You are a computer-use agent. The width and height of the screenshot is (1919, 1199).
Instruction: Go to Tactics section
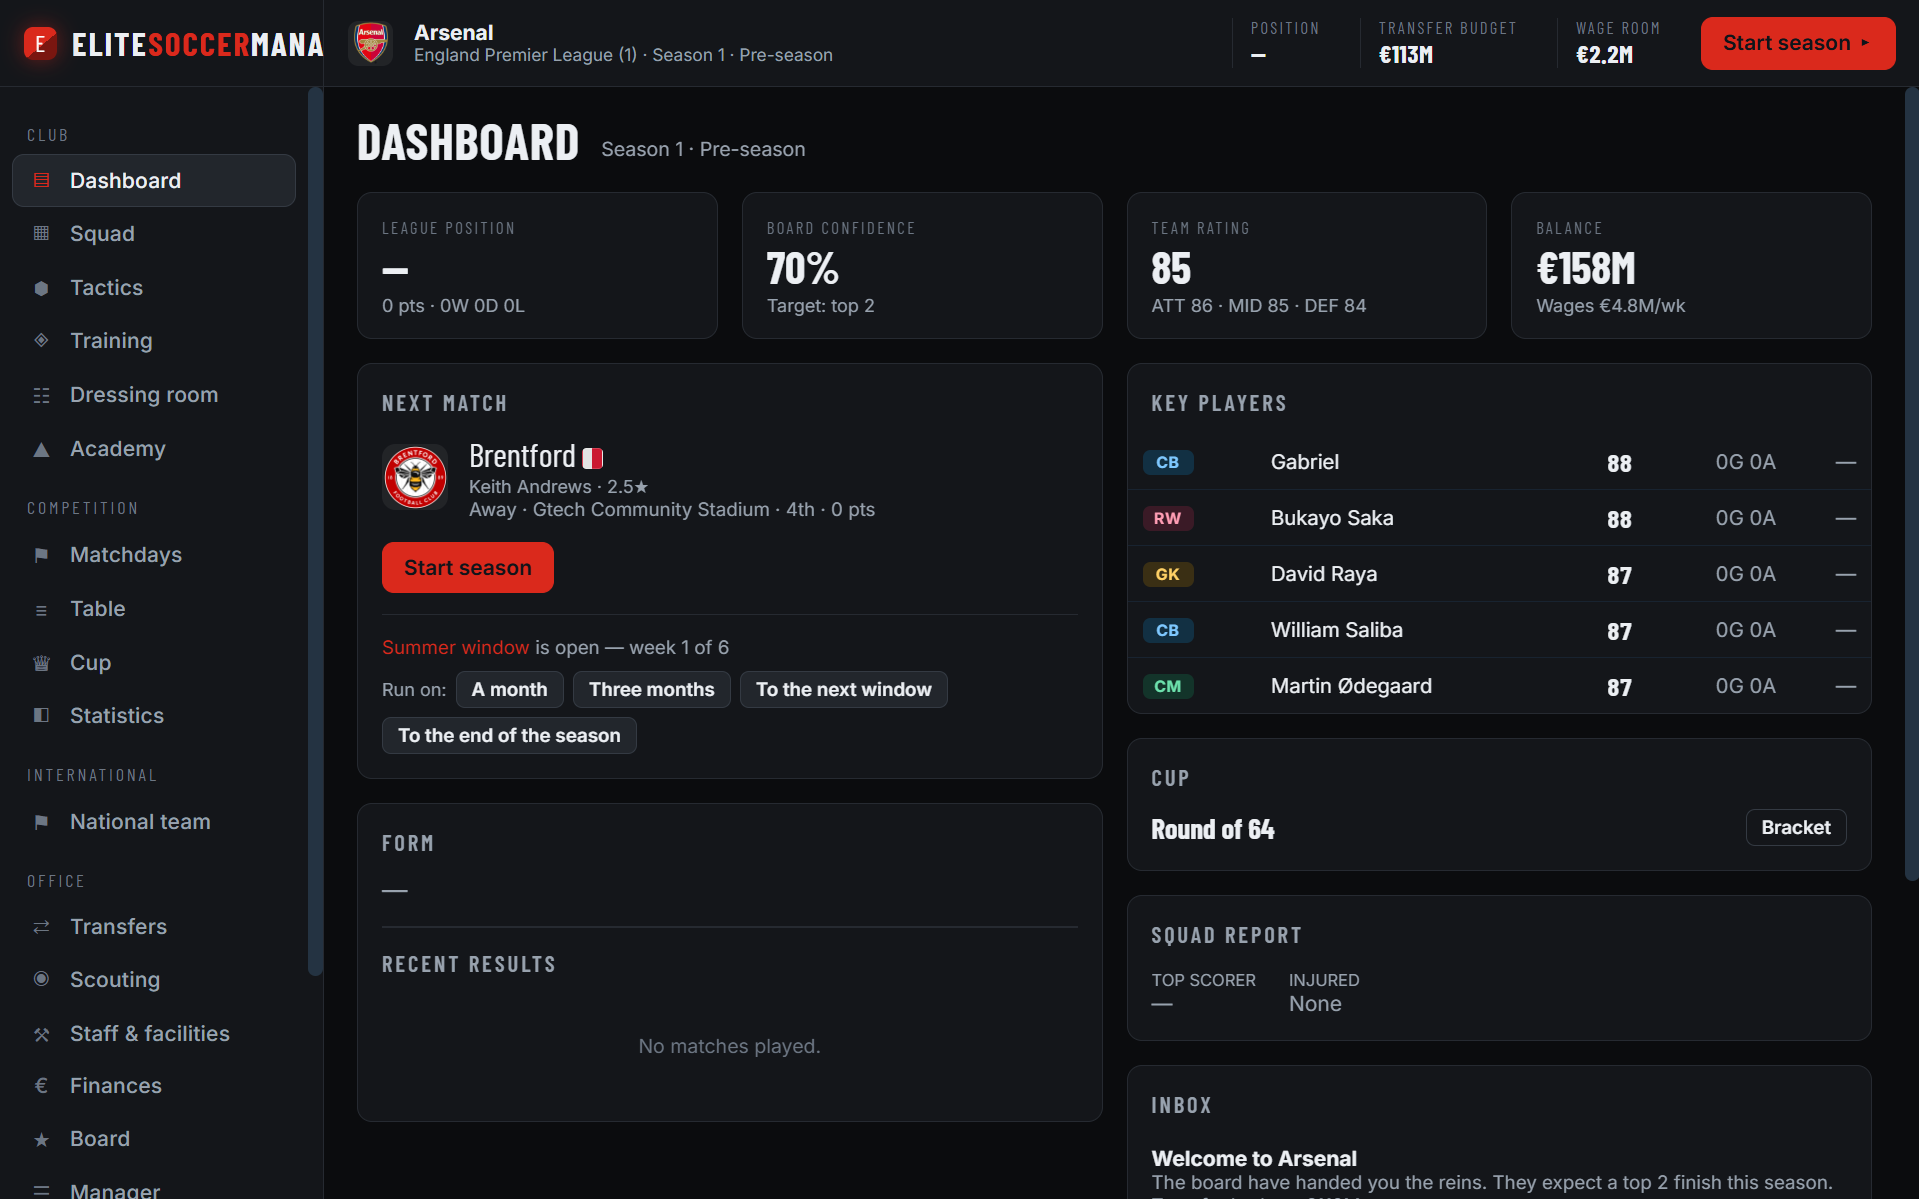pos(154,288)
